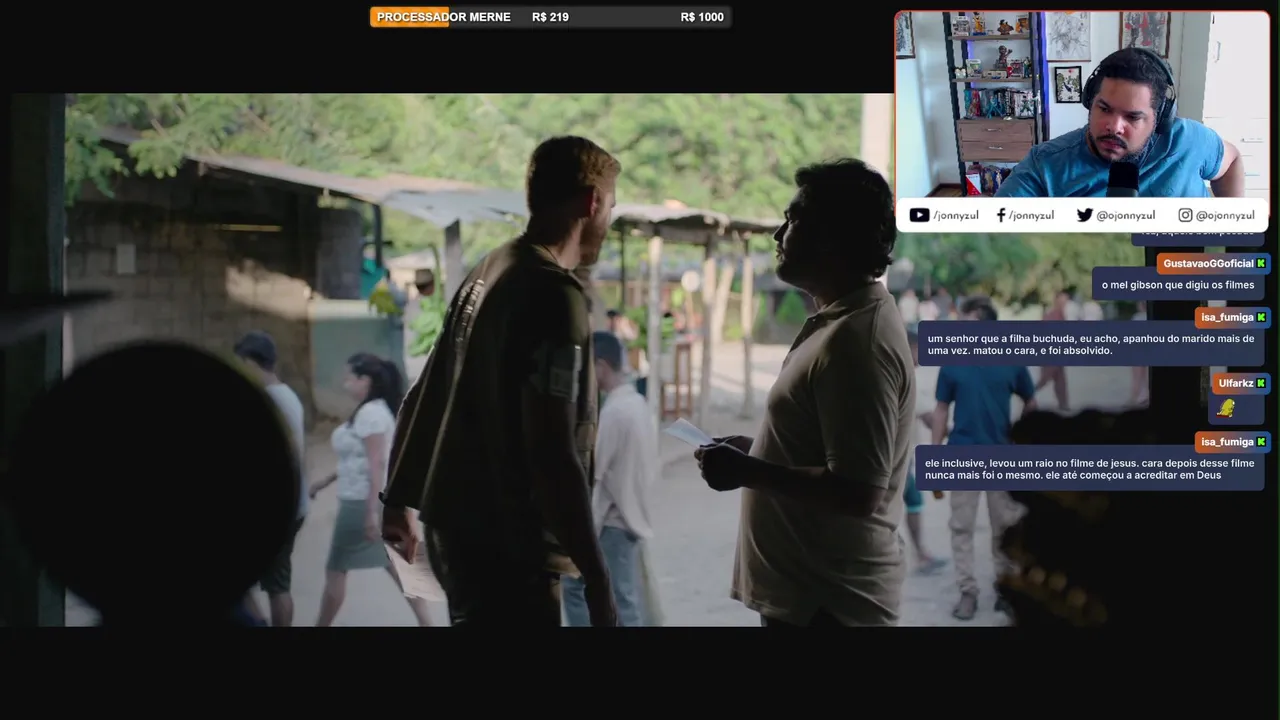Click the webcam feed of the streamer
Image resolution: width=1280 pixels, height=720 pixels.
click(x=1082, y=104)
